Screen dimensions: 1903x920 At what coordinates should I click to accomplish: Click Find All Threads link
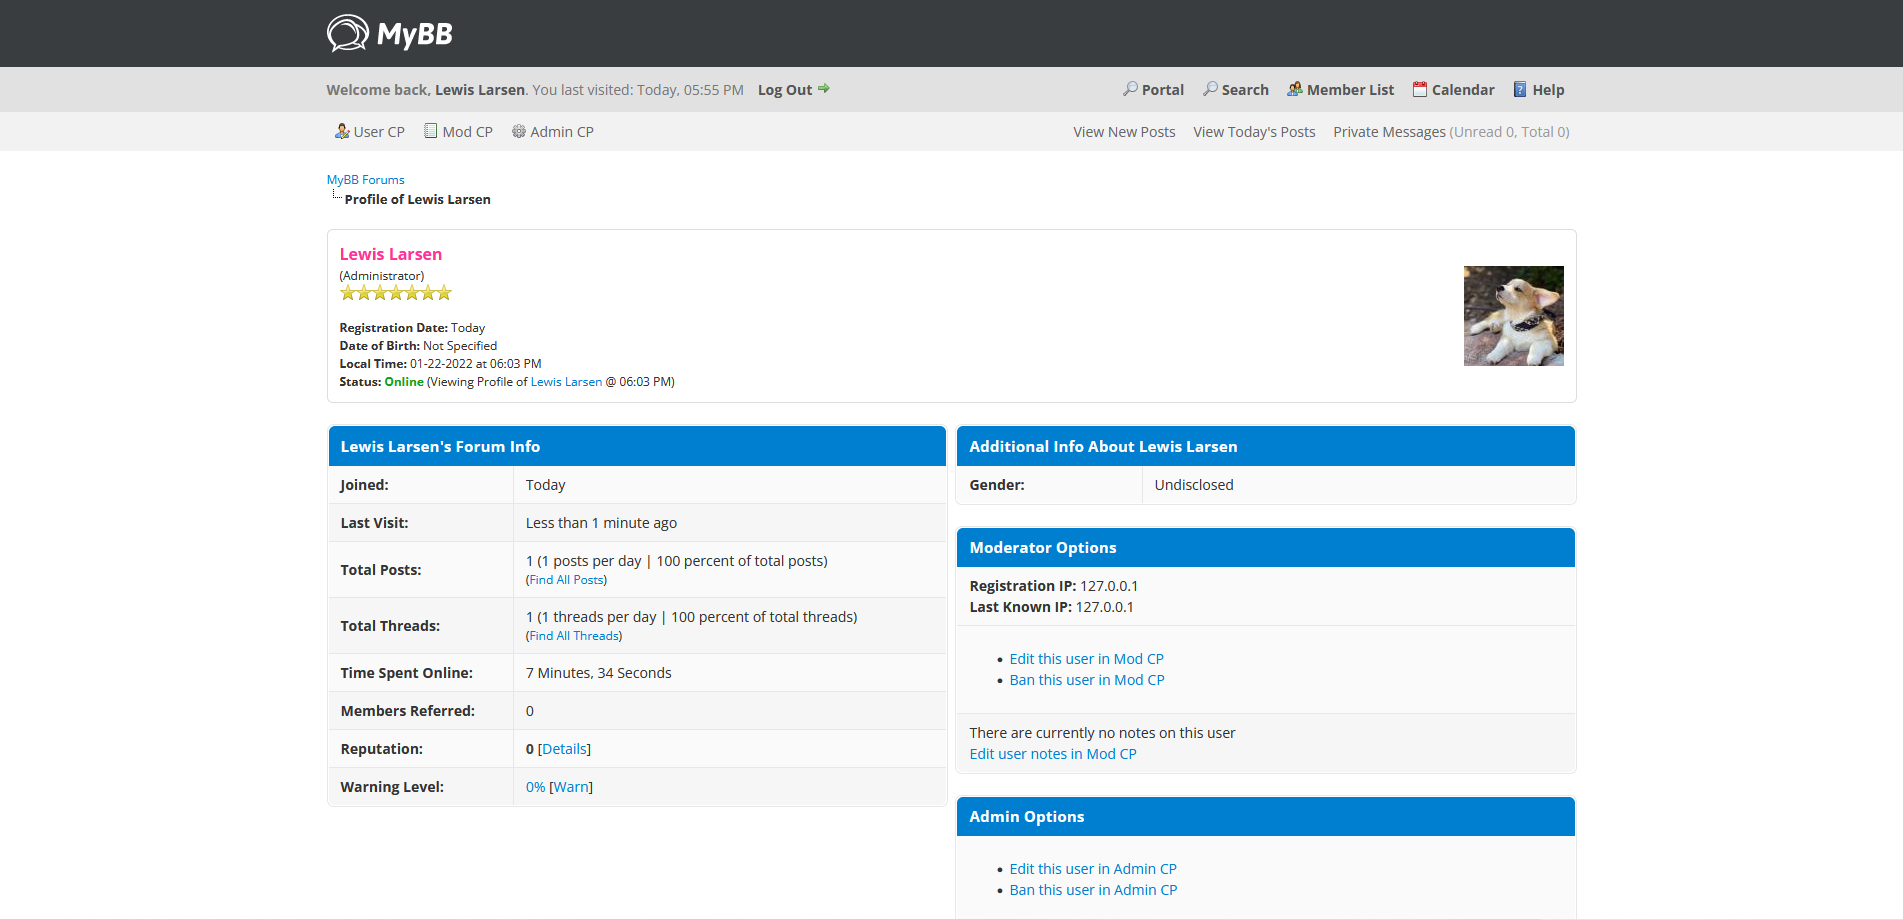(574, 636)
